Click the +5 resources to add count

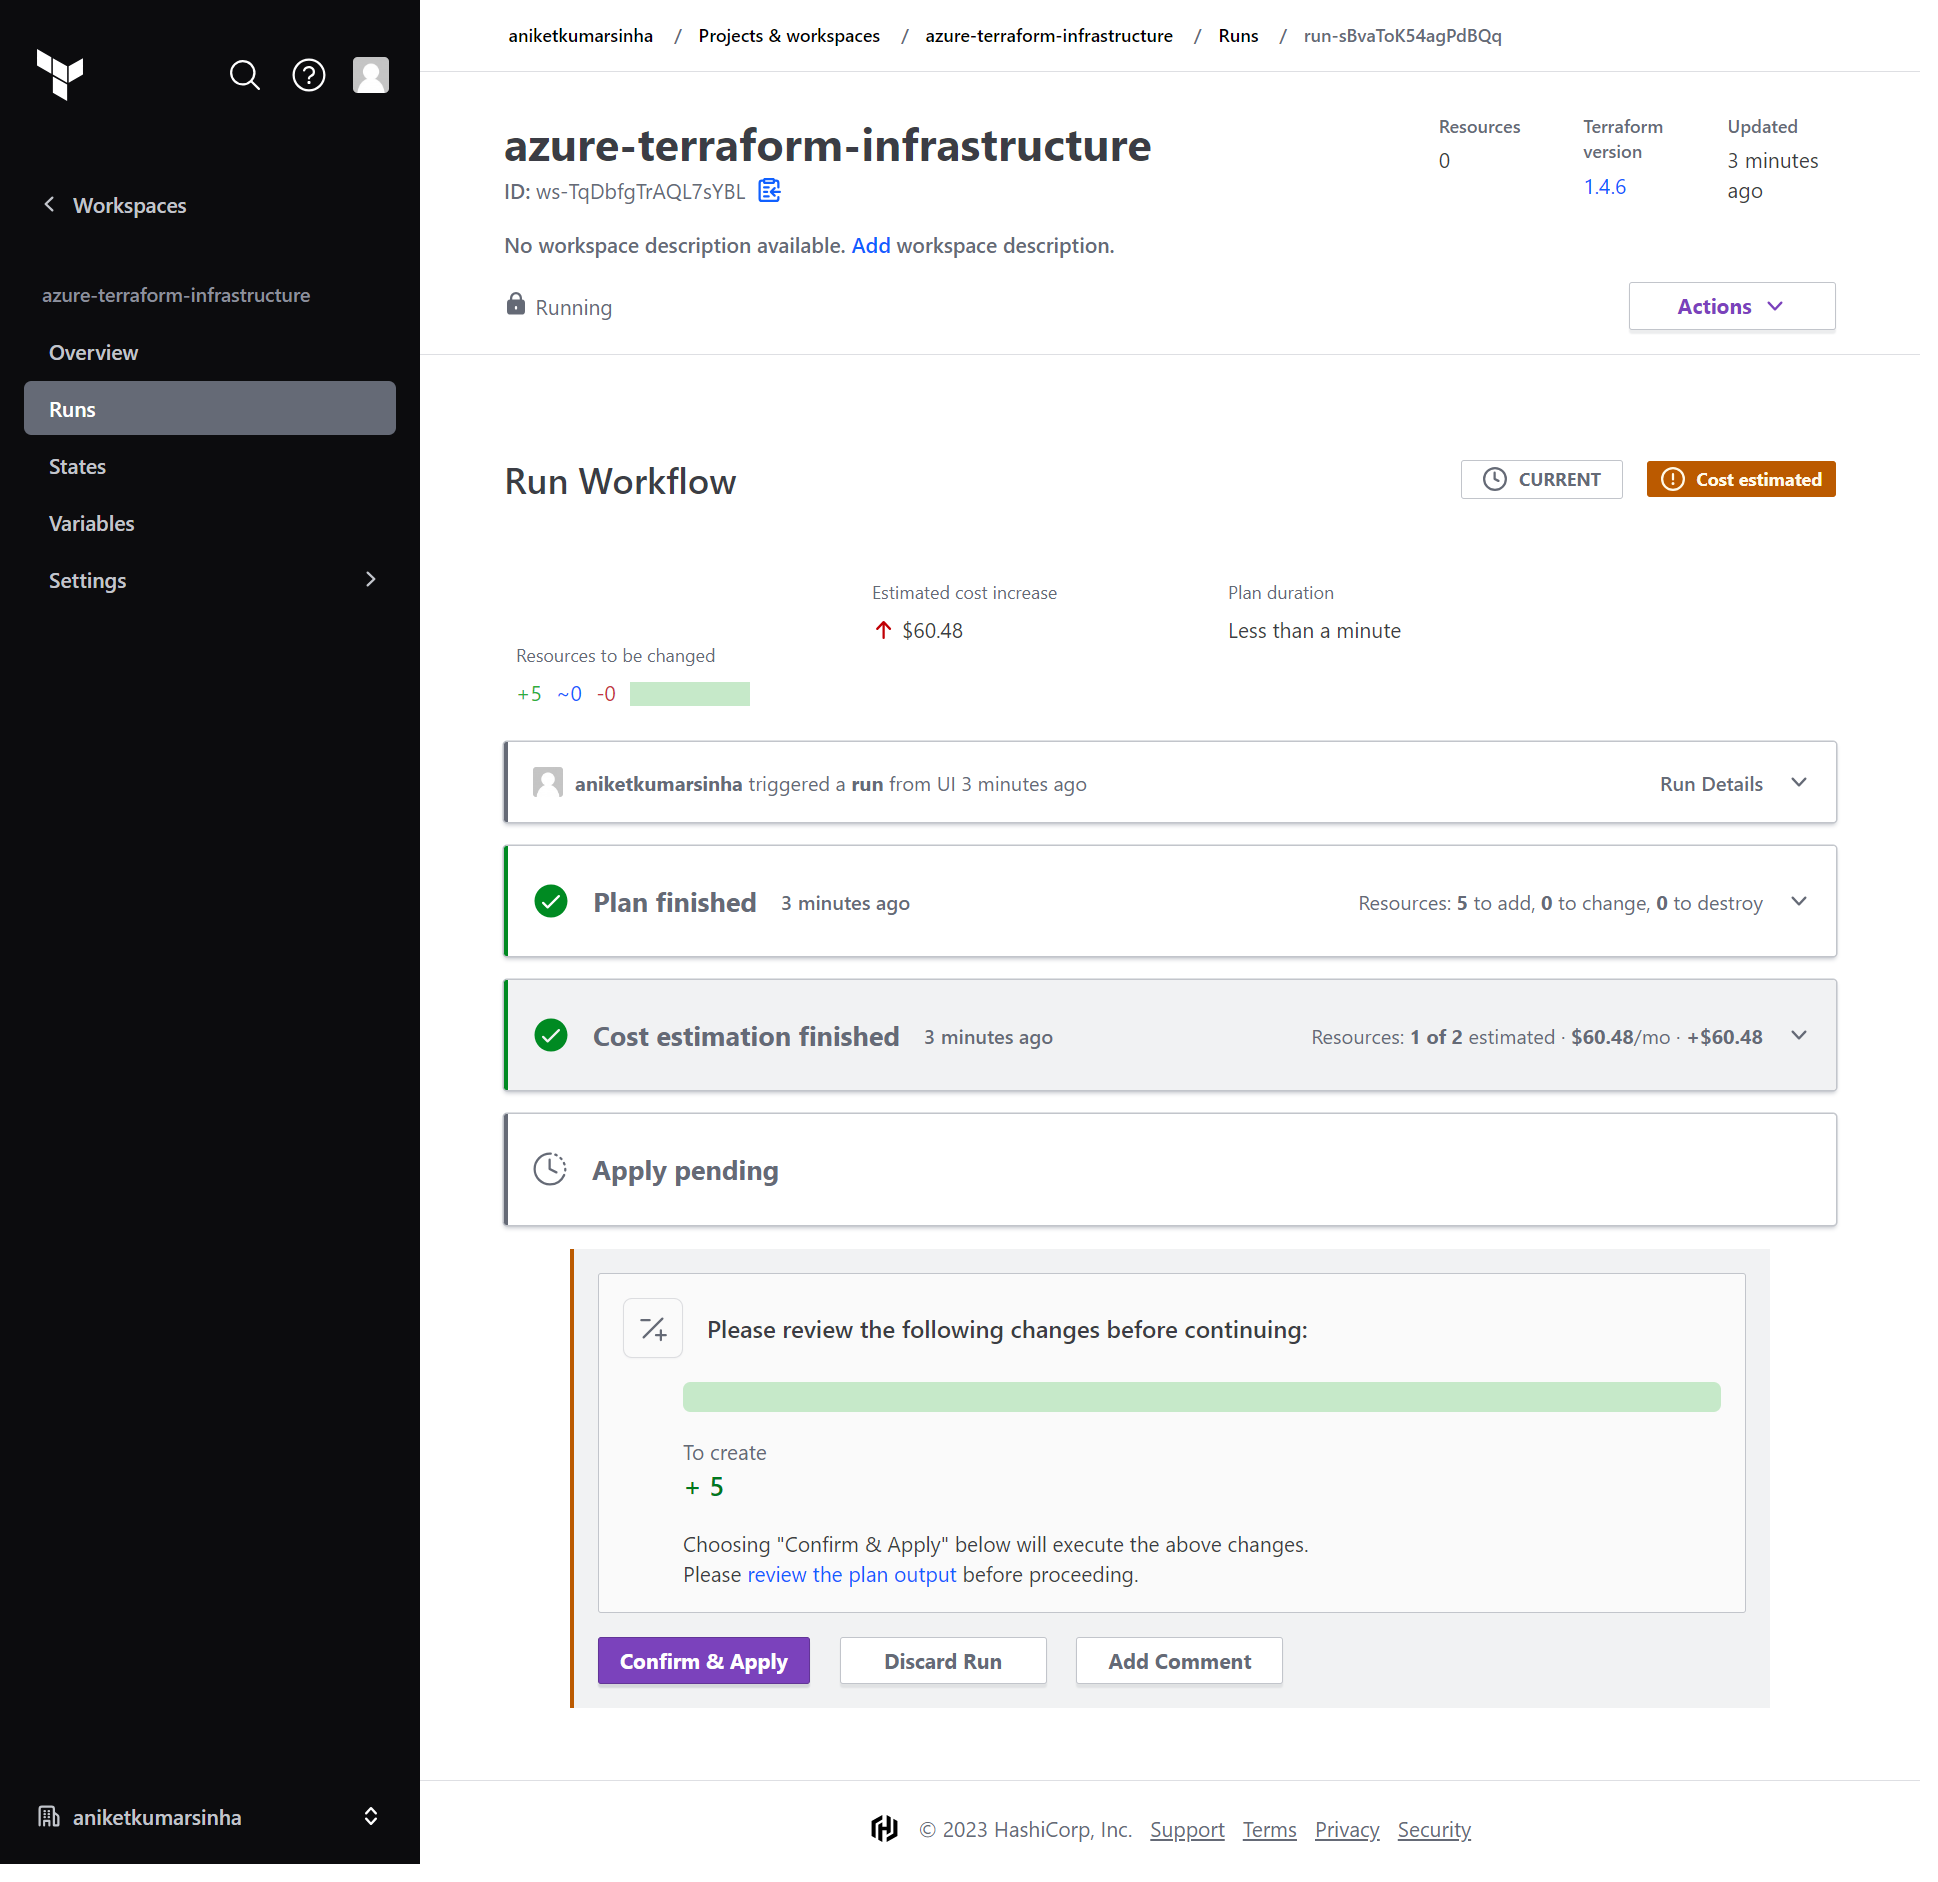pyautogui.click(x=529, y=693)
